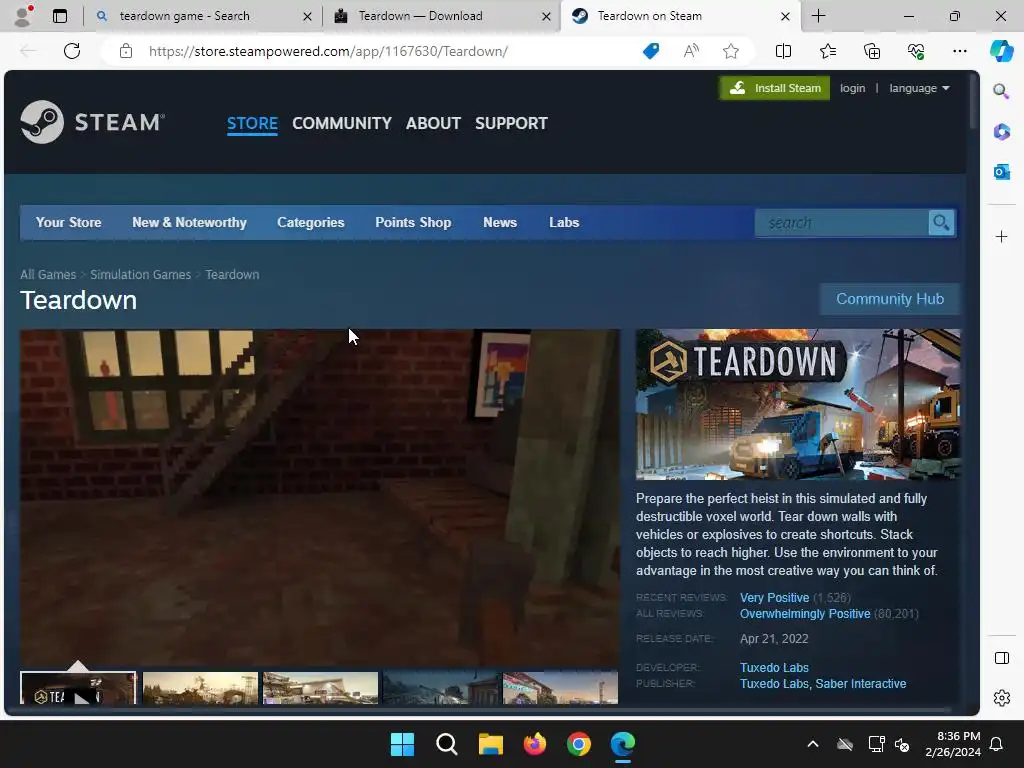Open the sidebar search icon
The height and width of the screenshot is (768, 1024).
1001,91
